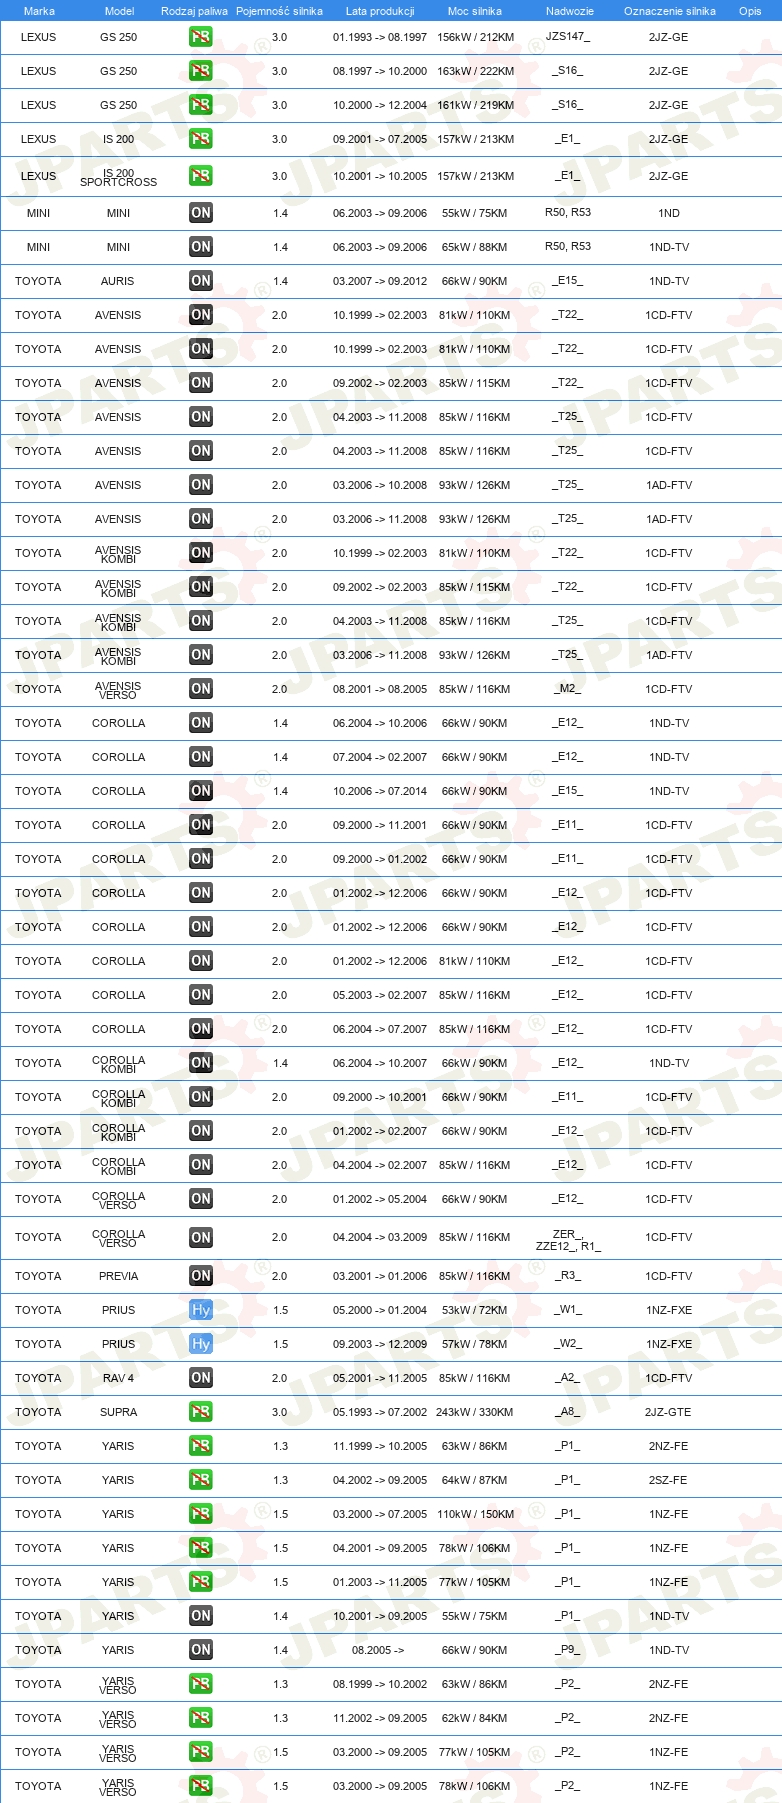This screenshot has height=1803, width=782.
Task: Click petrol icon in Yaris 2SZ-FE row
Action: click(201, 1480)
